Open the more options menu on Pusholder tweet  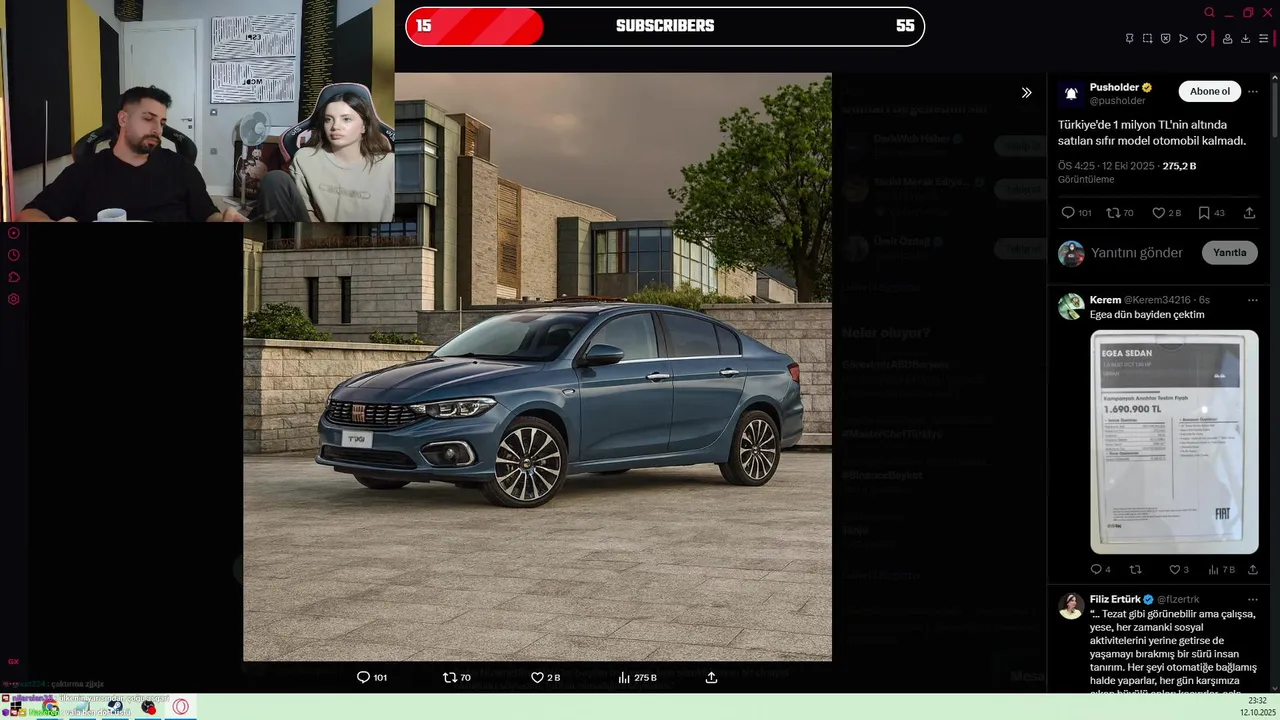coord(1253,92)
